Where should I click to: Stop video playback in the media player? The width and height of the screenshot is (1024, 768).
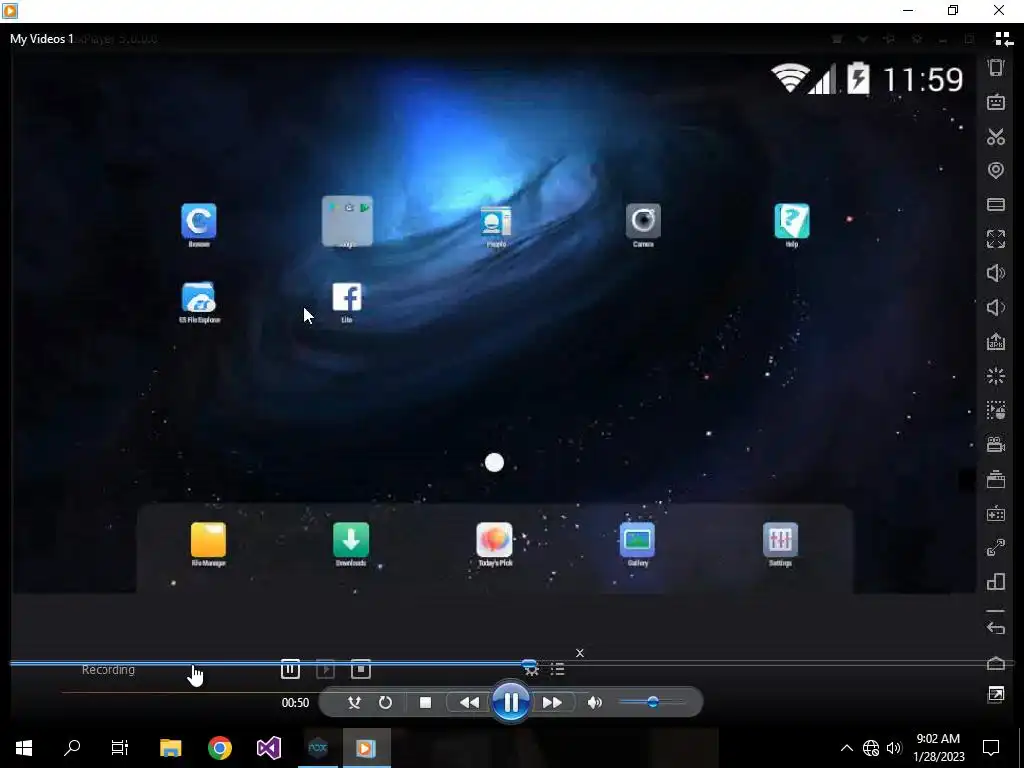coord(425,703)
